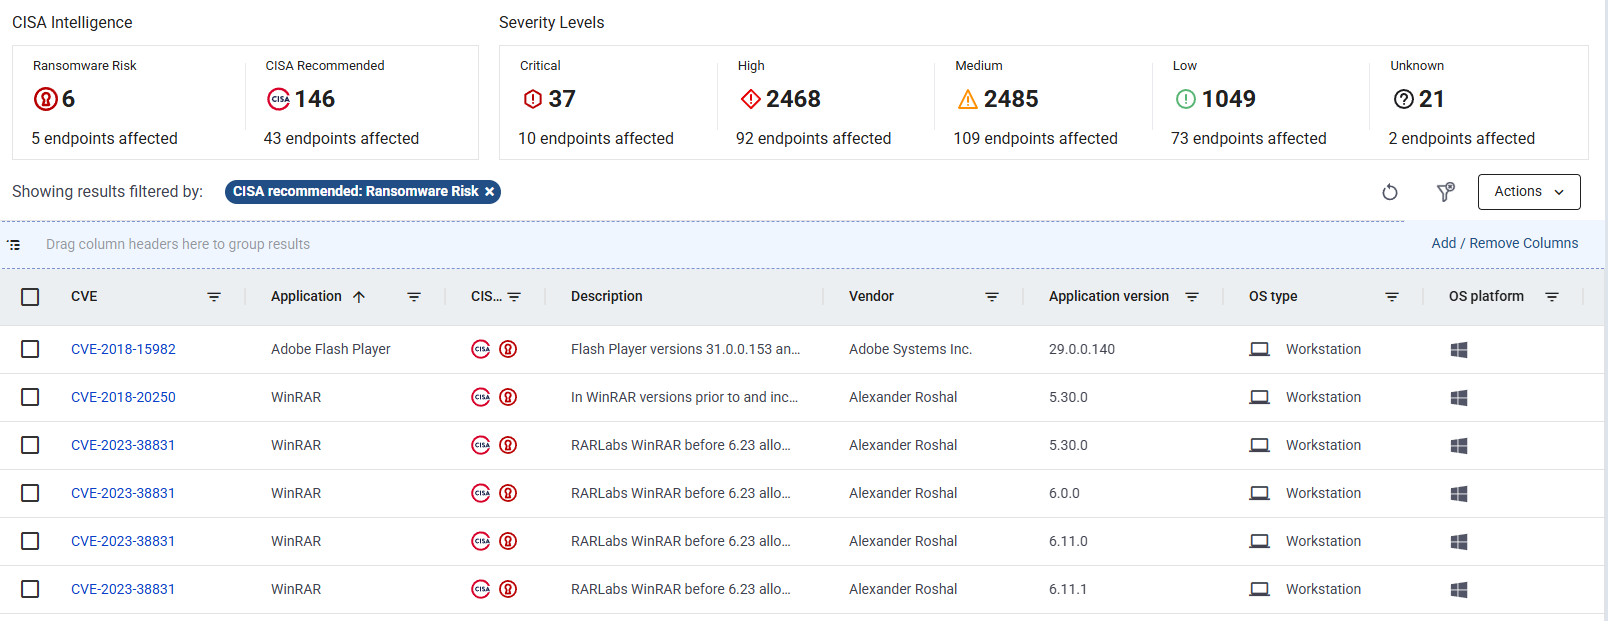
Task: Open the CIS... column filter menu
Action: (514, 297)
